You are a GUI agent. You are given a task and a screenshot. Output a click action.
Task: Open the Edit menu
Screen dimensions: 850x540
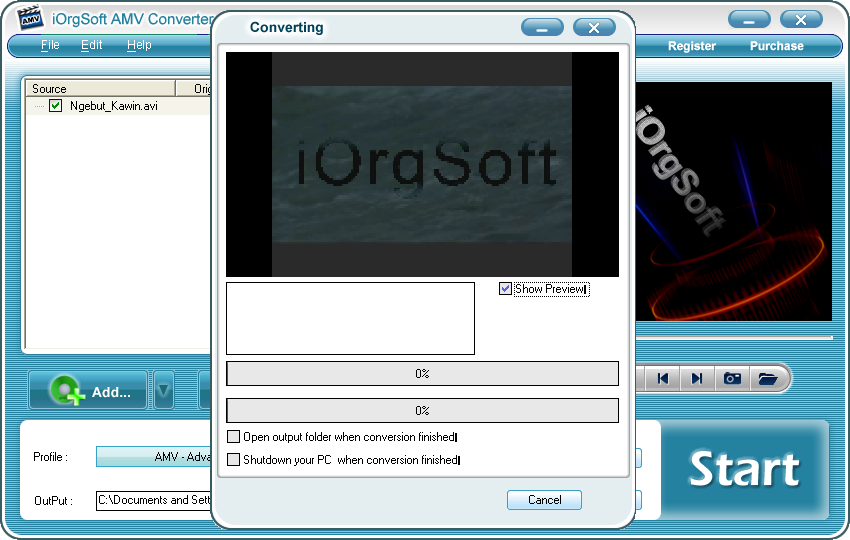click(91, 45)
